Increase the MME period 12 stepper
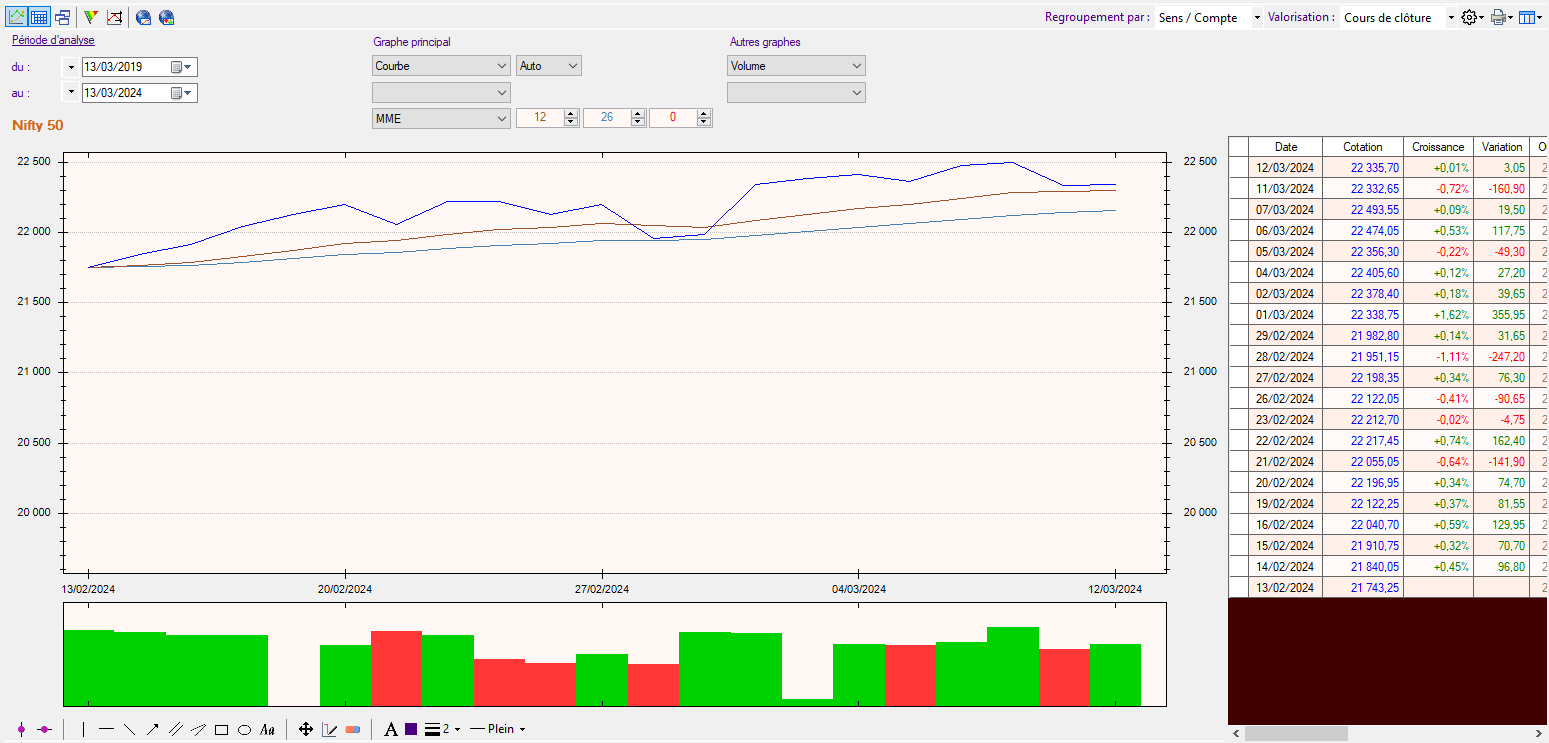 point(571,114)
